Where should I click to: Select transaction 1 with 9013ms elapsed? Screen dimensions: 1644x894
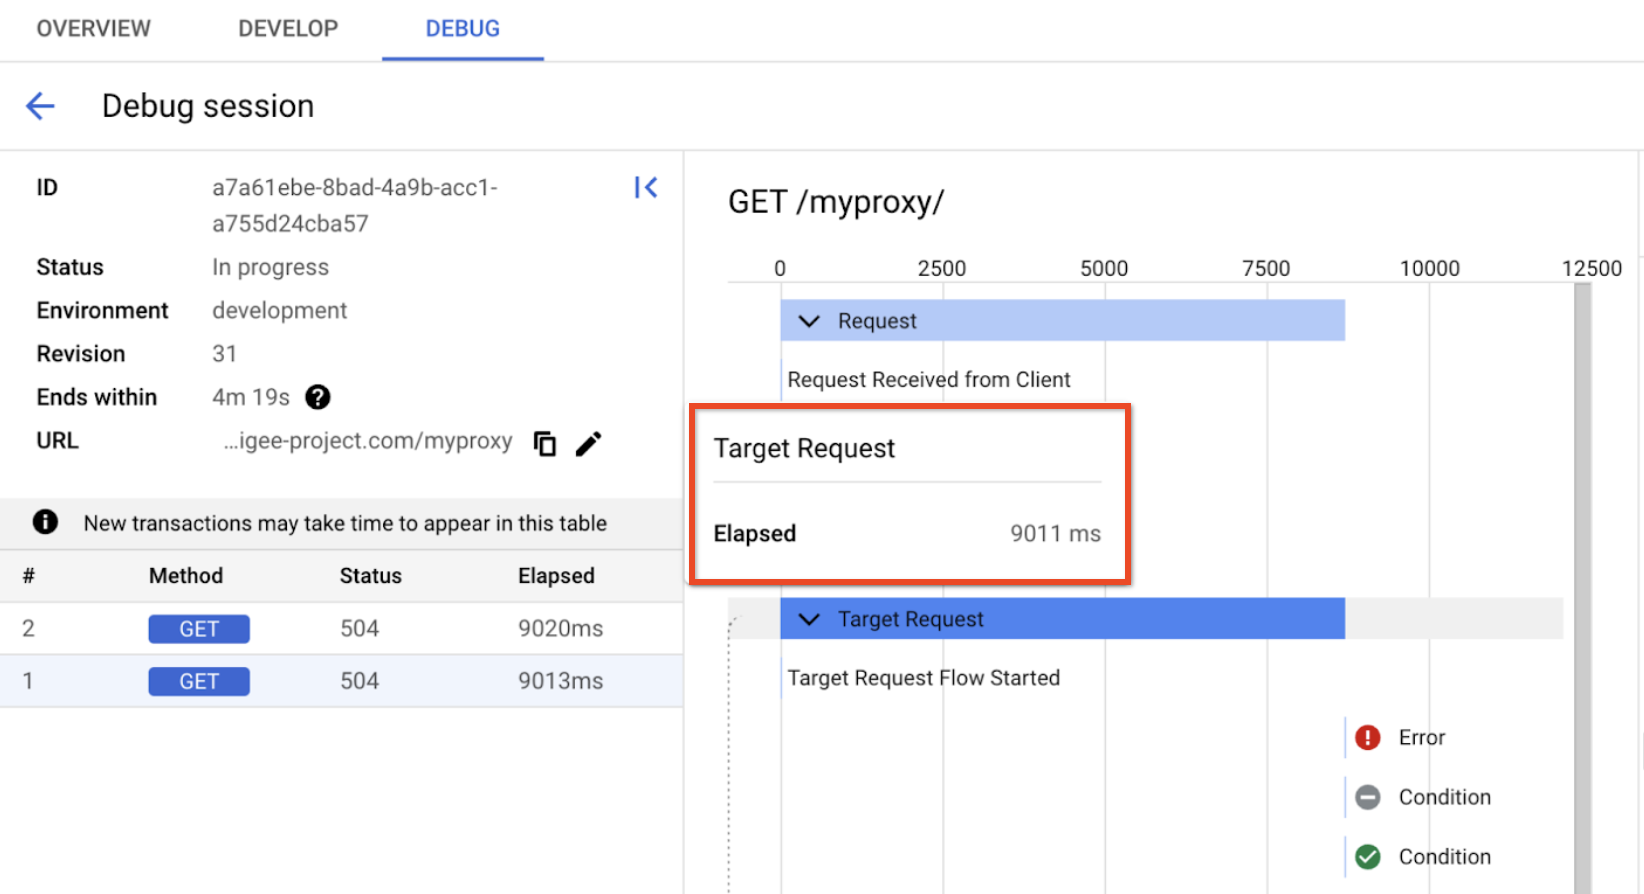tap(340, 681)
